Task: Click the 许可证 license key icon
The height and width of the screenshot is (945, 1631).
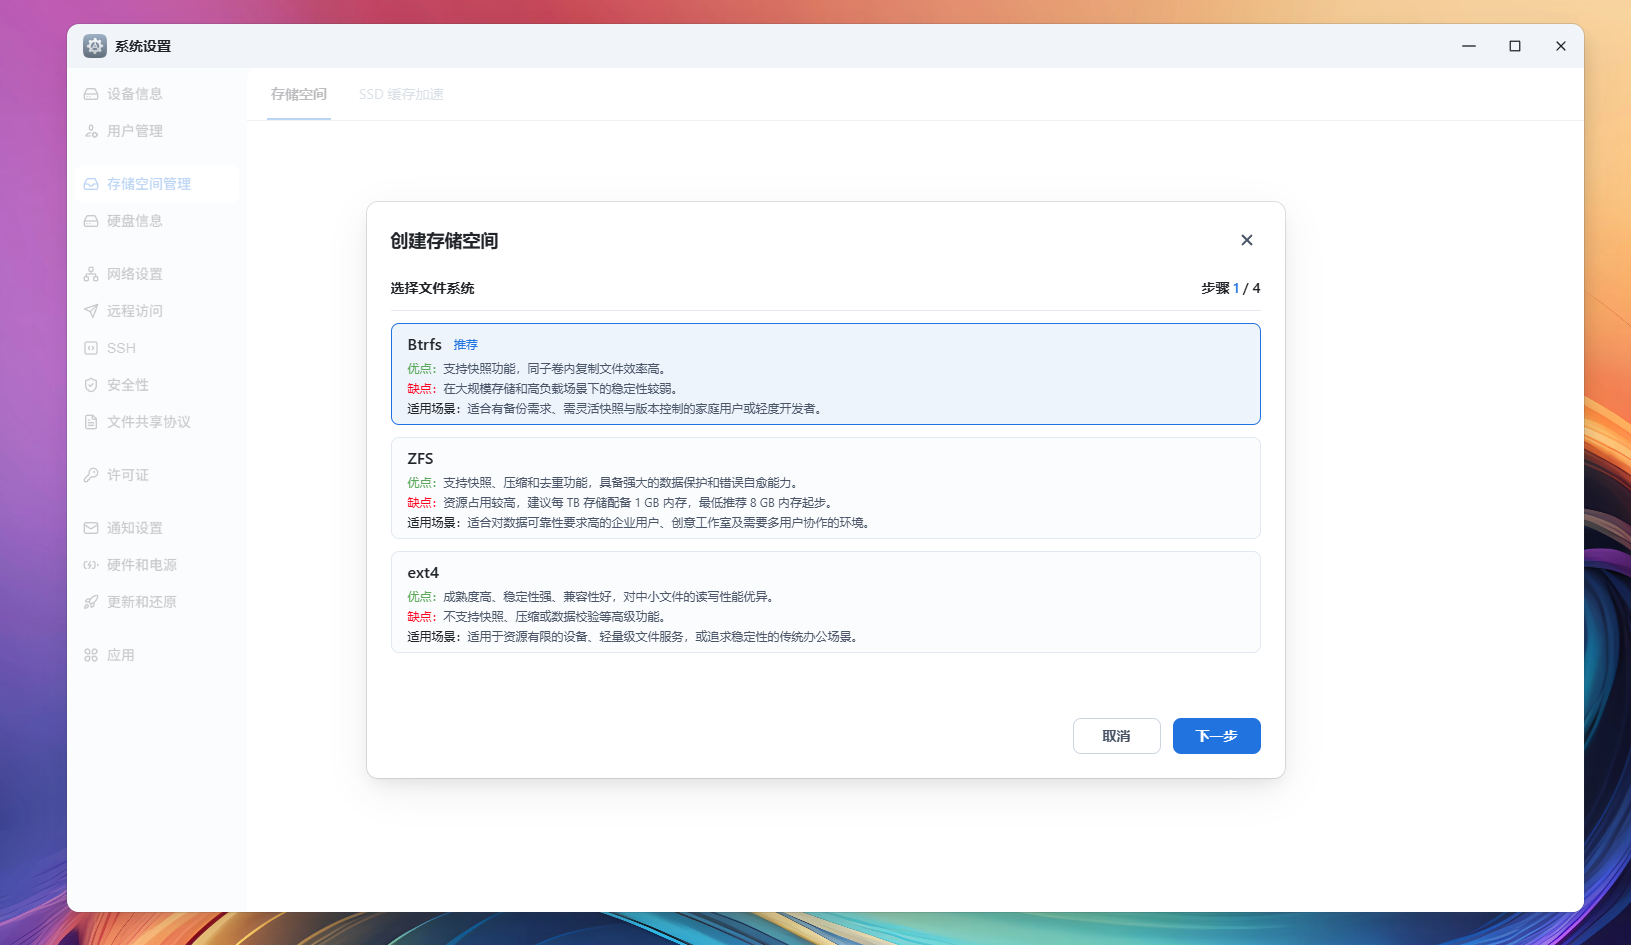Action: [x=93, y=474]
